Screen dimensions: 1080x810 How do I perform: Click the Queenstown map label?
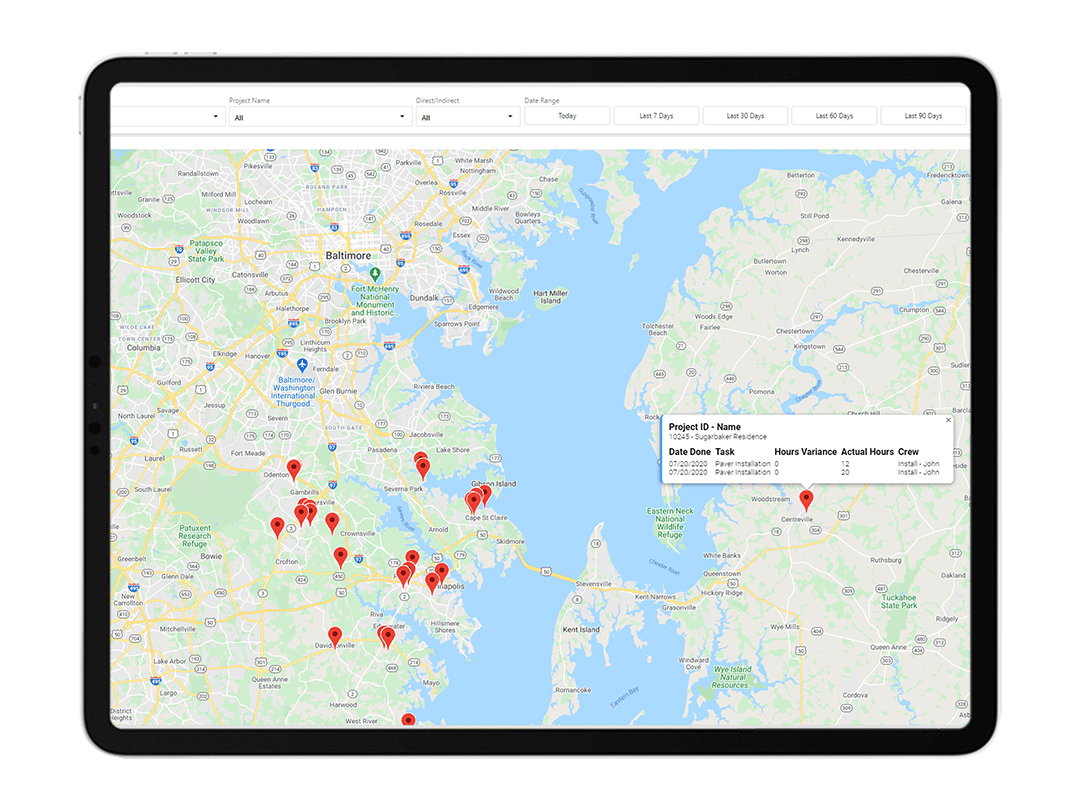click(x=722, y=574)
